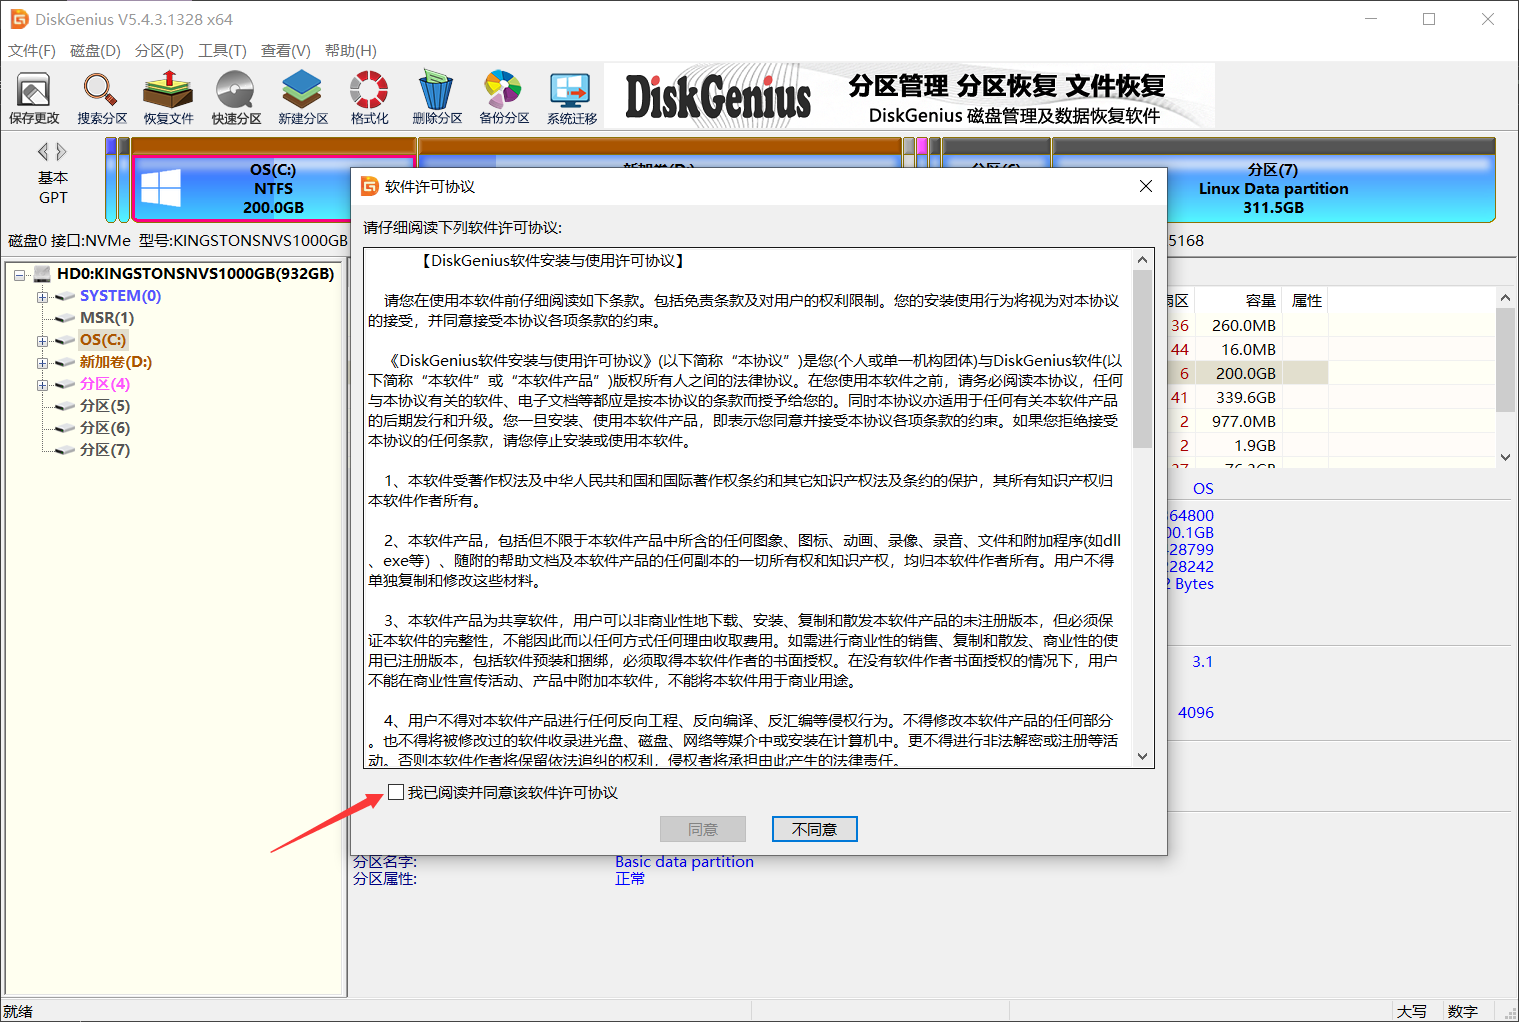This screenshot has width=1519, height=1022.
Task: Click the license dialog title icon
Action: point(370,186)
